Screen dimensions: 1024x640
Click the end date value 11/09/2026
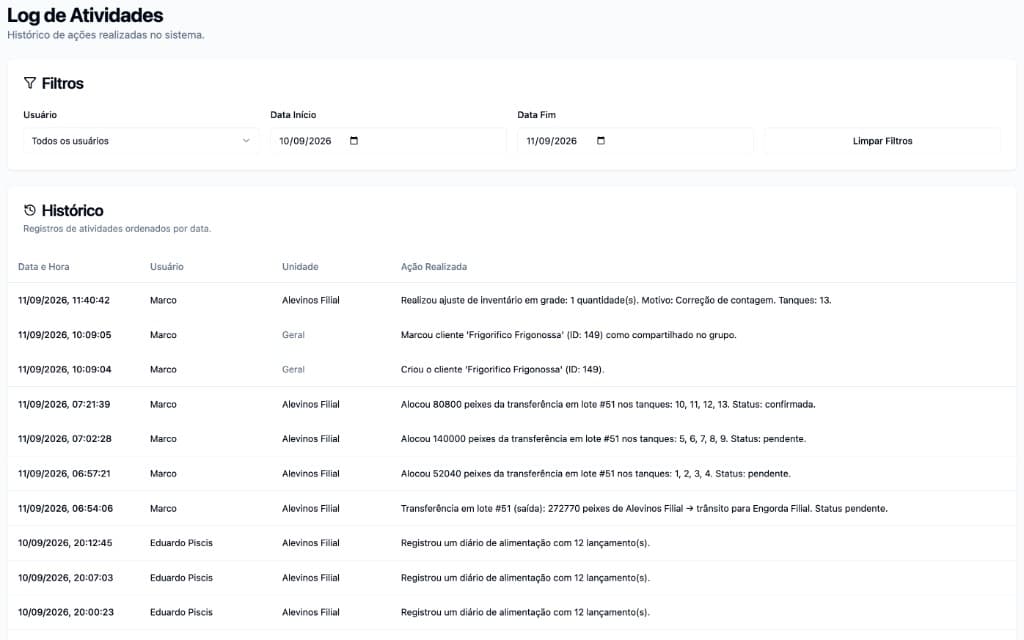552,140
